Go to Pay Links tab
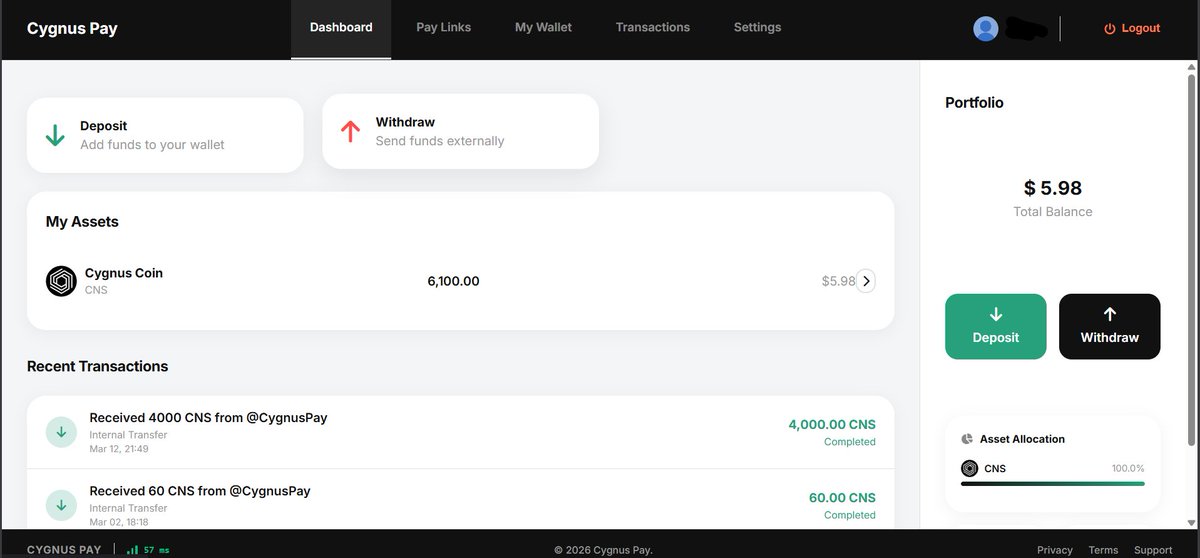 pos(443,28)
